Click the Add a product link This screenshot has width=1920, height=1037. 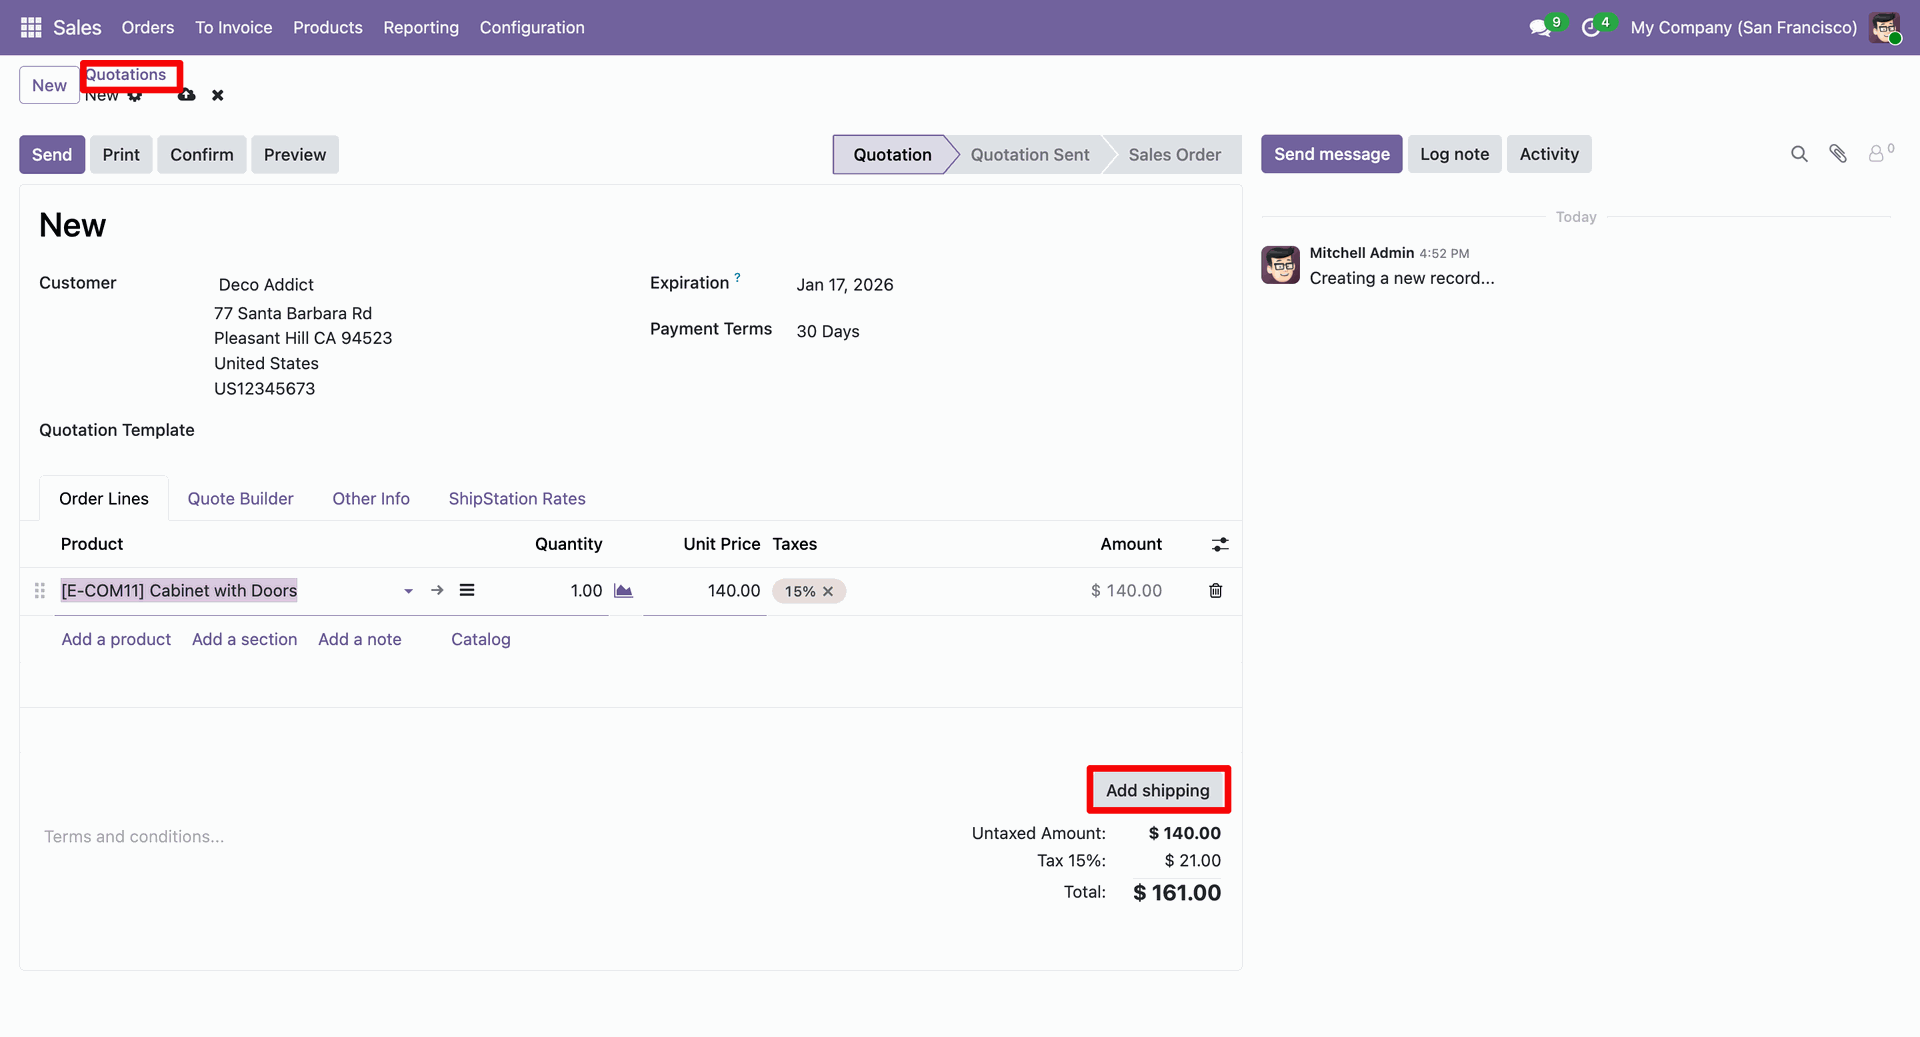click(116, 639)
